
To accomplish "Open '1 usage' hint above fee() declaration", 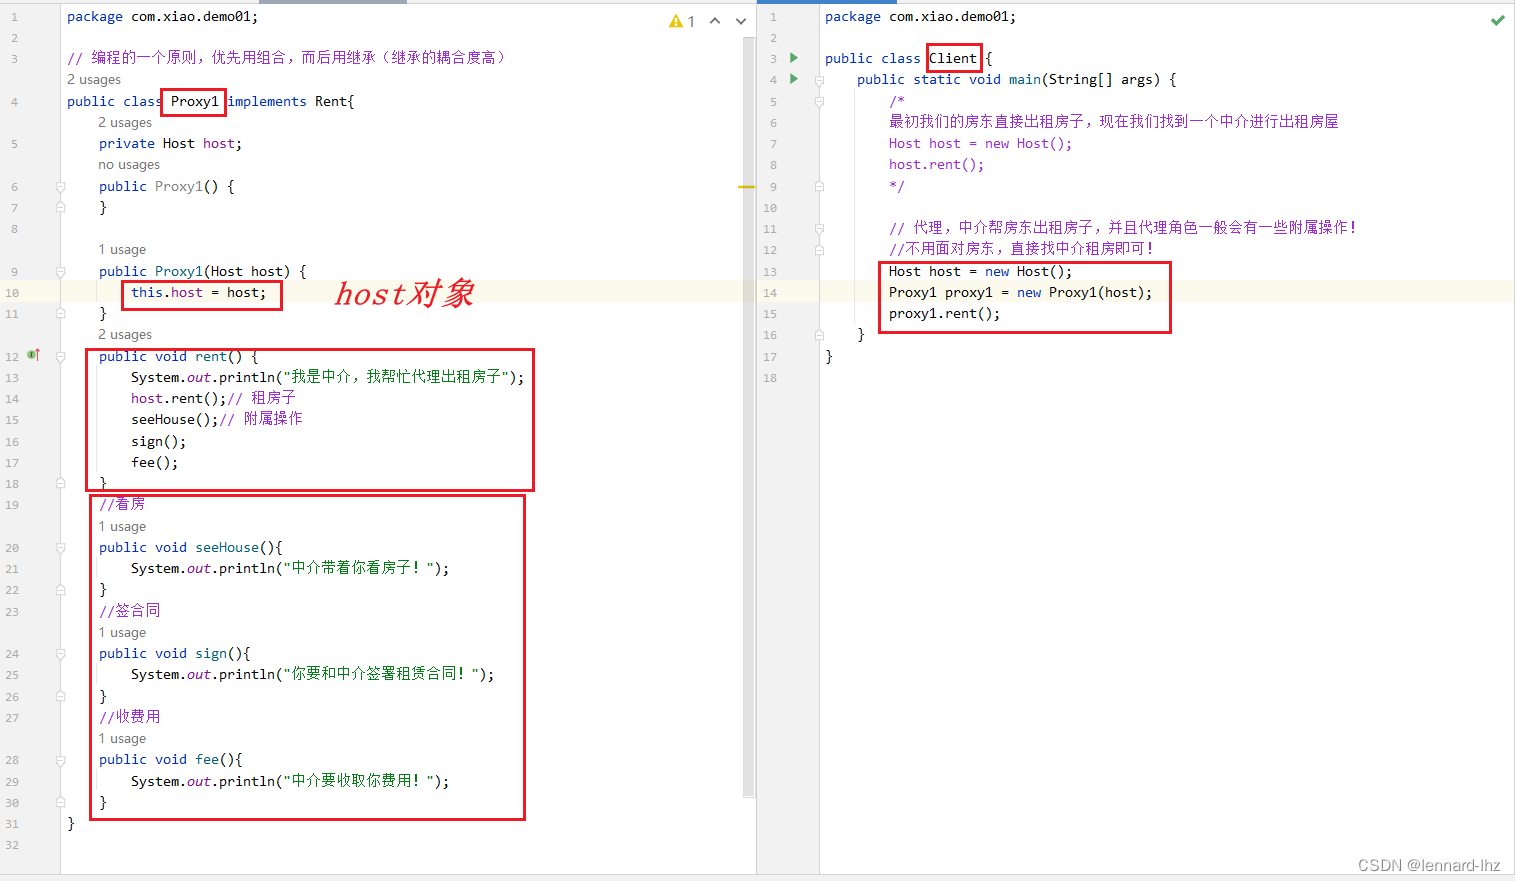I will click(122, 739).
